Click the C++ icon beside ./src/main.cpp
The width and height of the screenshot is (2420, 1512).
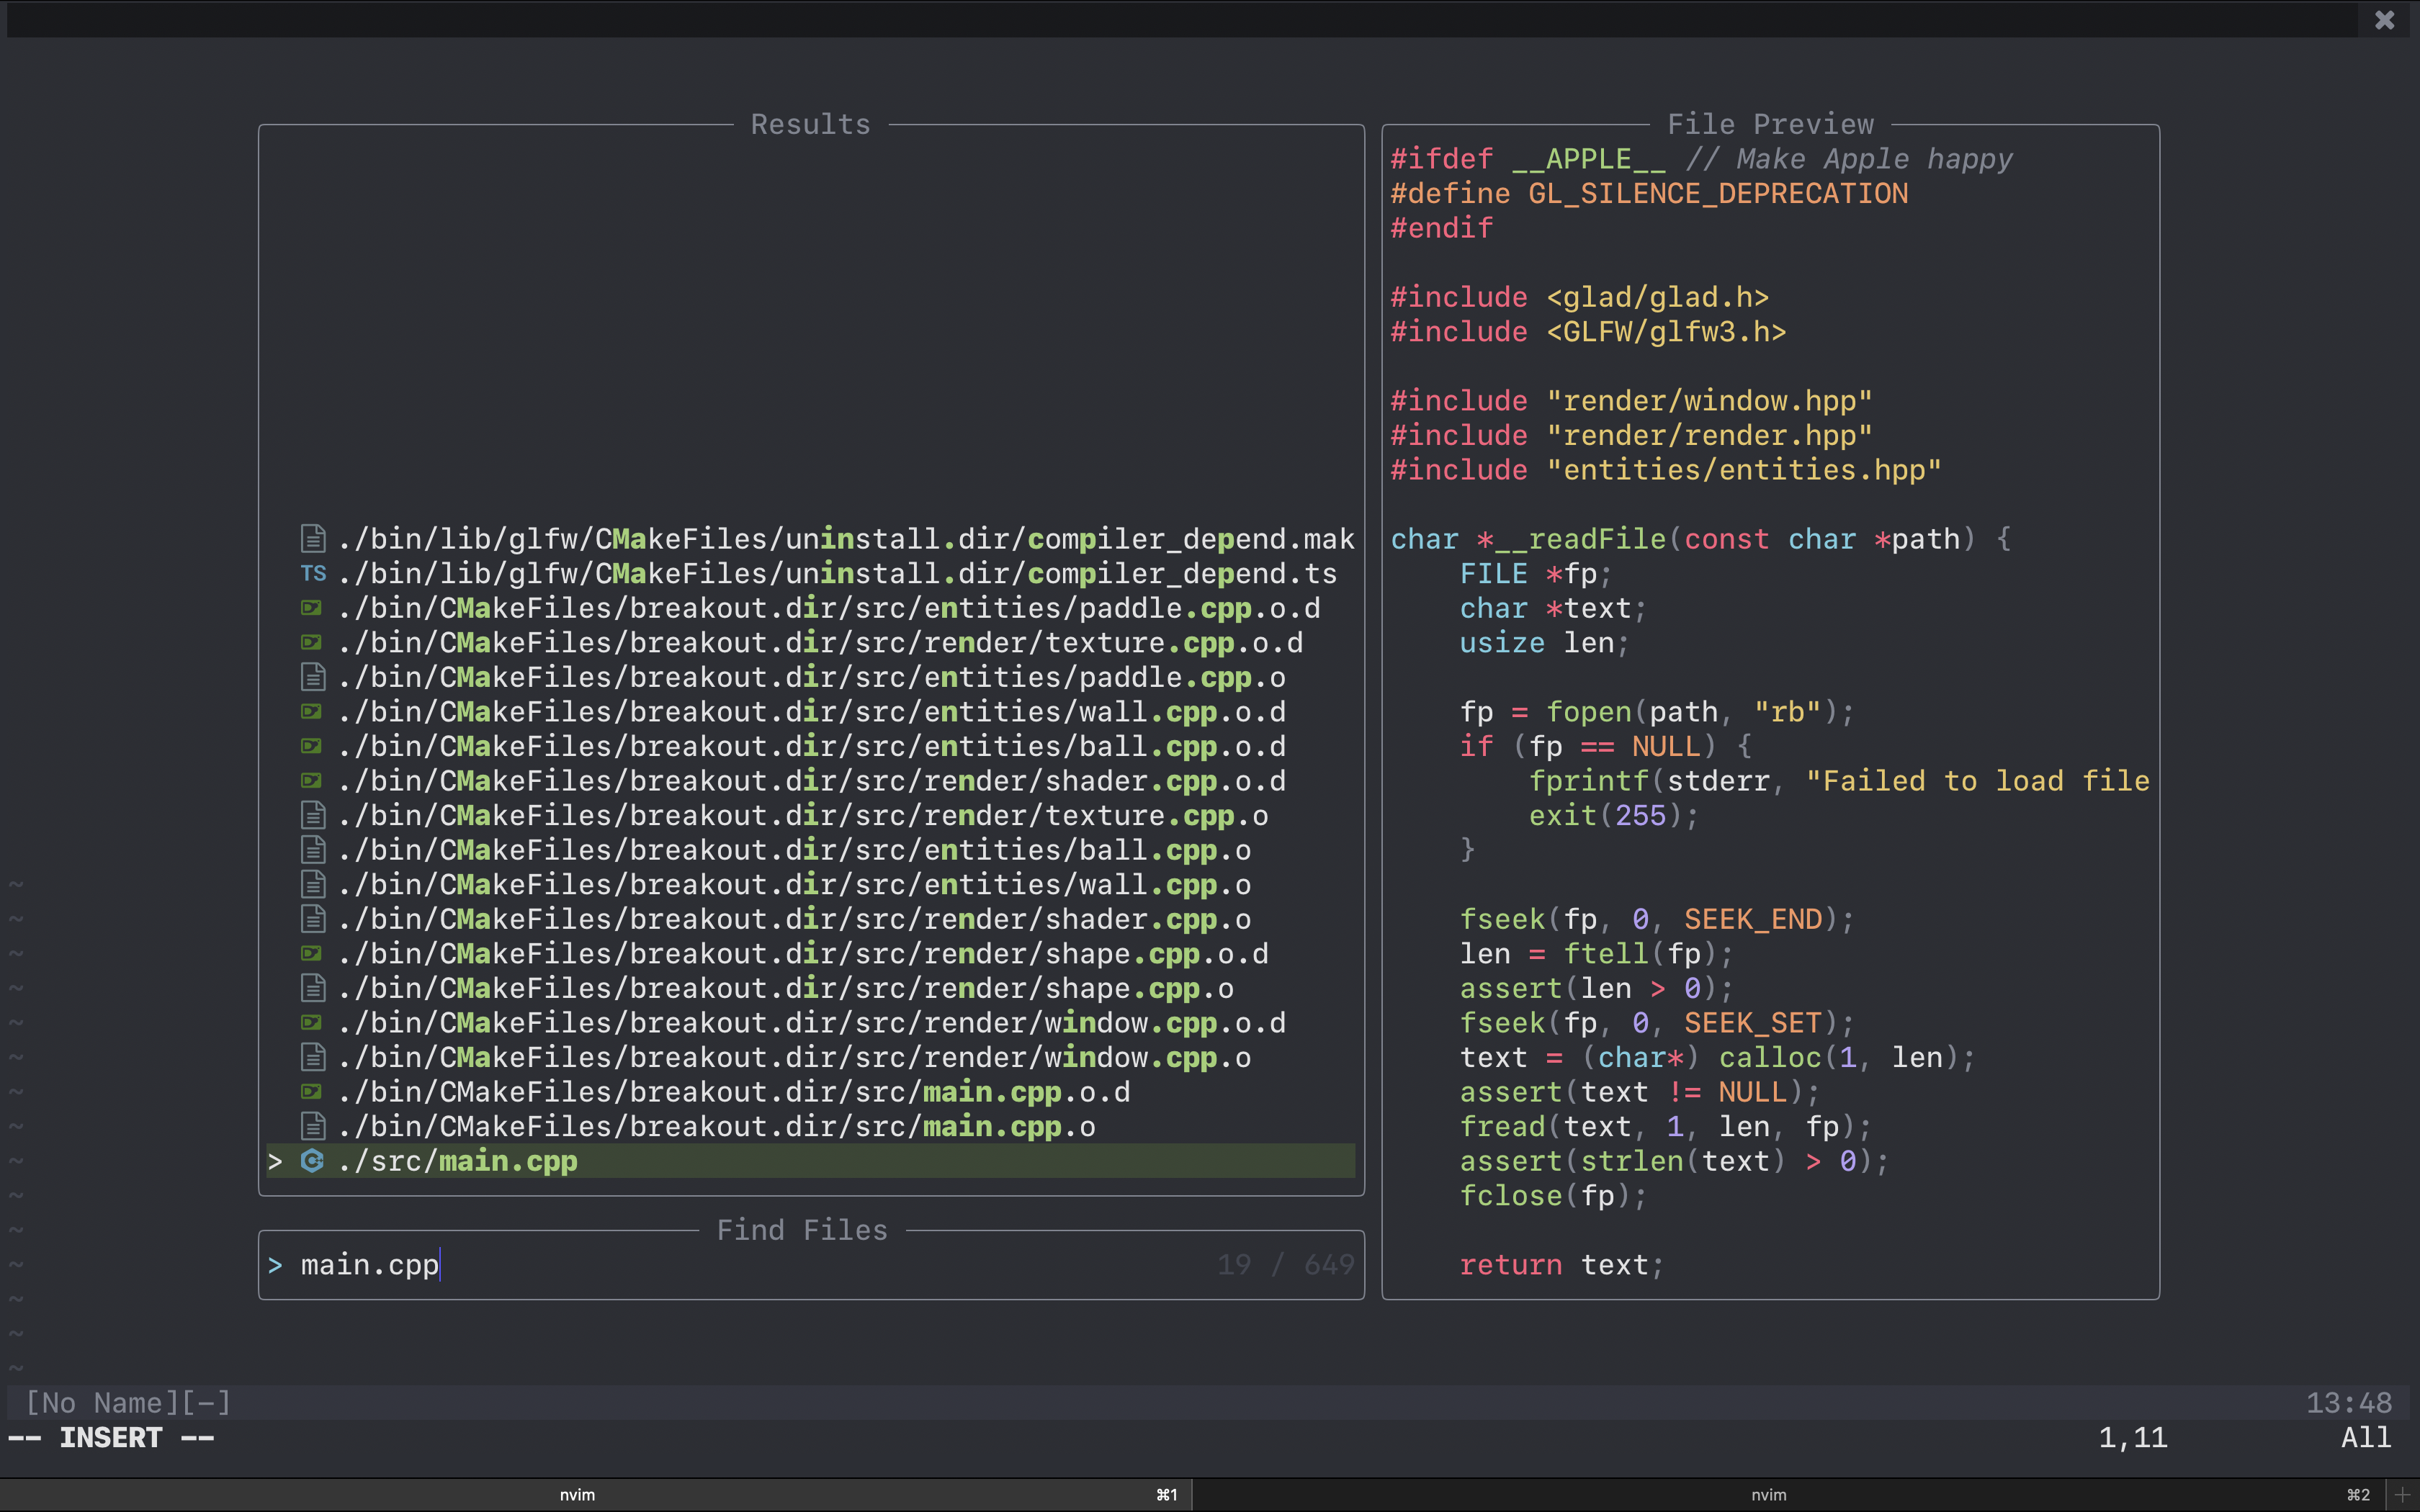coord(312,1161)
